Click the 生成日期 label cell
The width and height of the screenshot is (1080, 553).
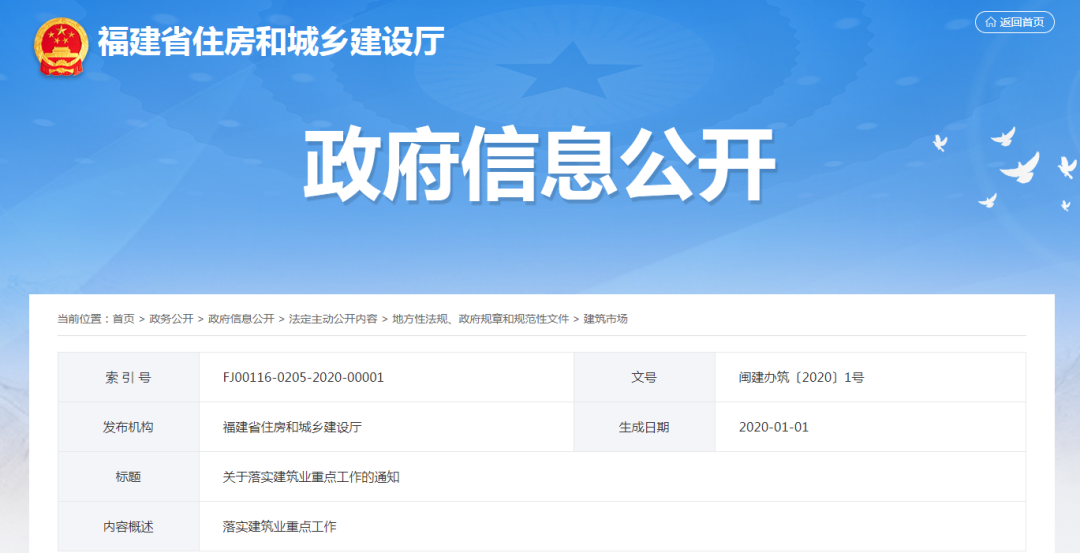(x=644, y=427)
